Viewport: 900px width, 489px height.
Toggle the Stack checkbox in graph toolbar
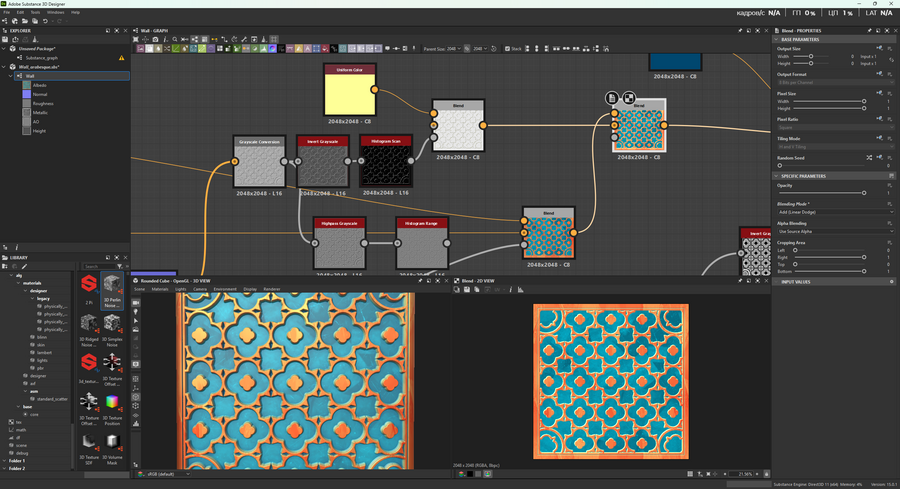(x=507, y=48)
